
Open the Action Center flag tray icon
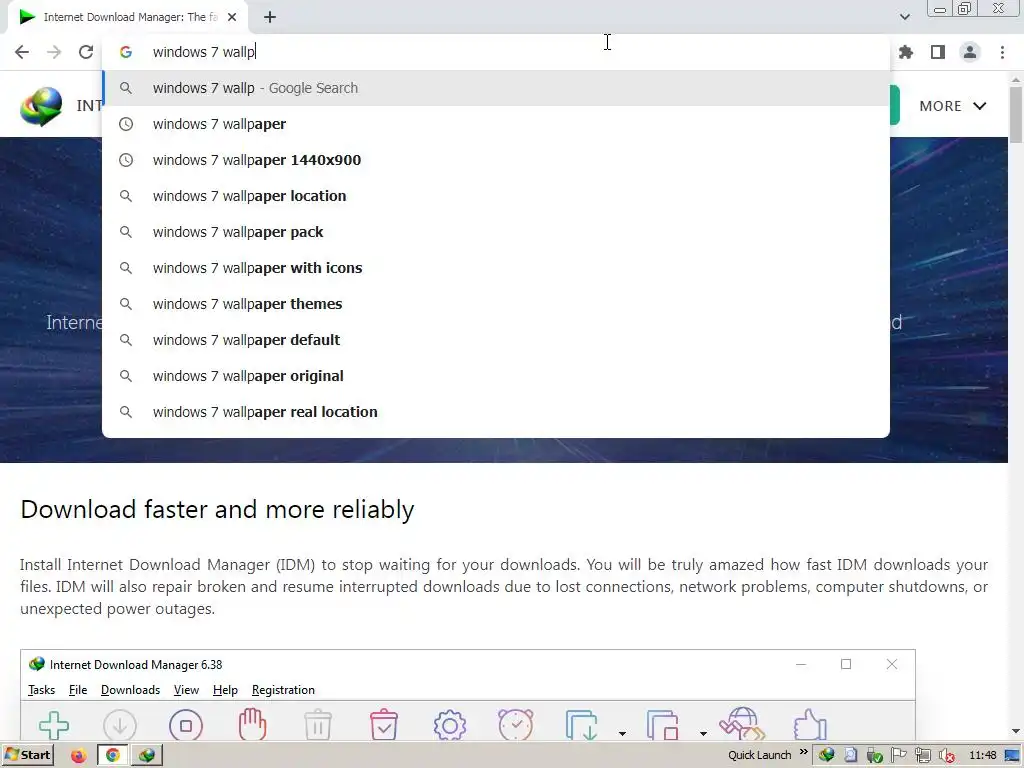(x=899, y=756)
